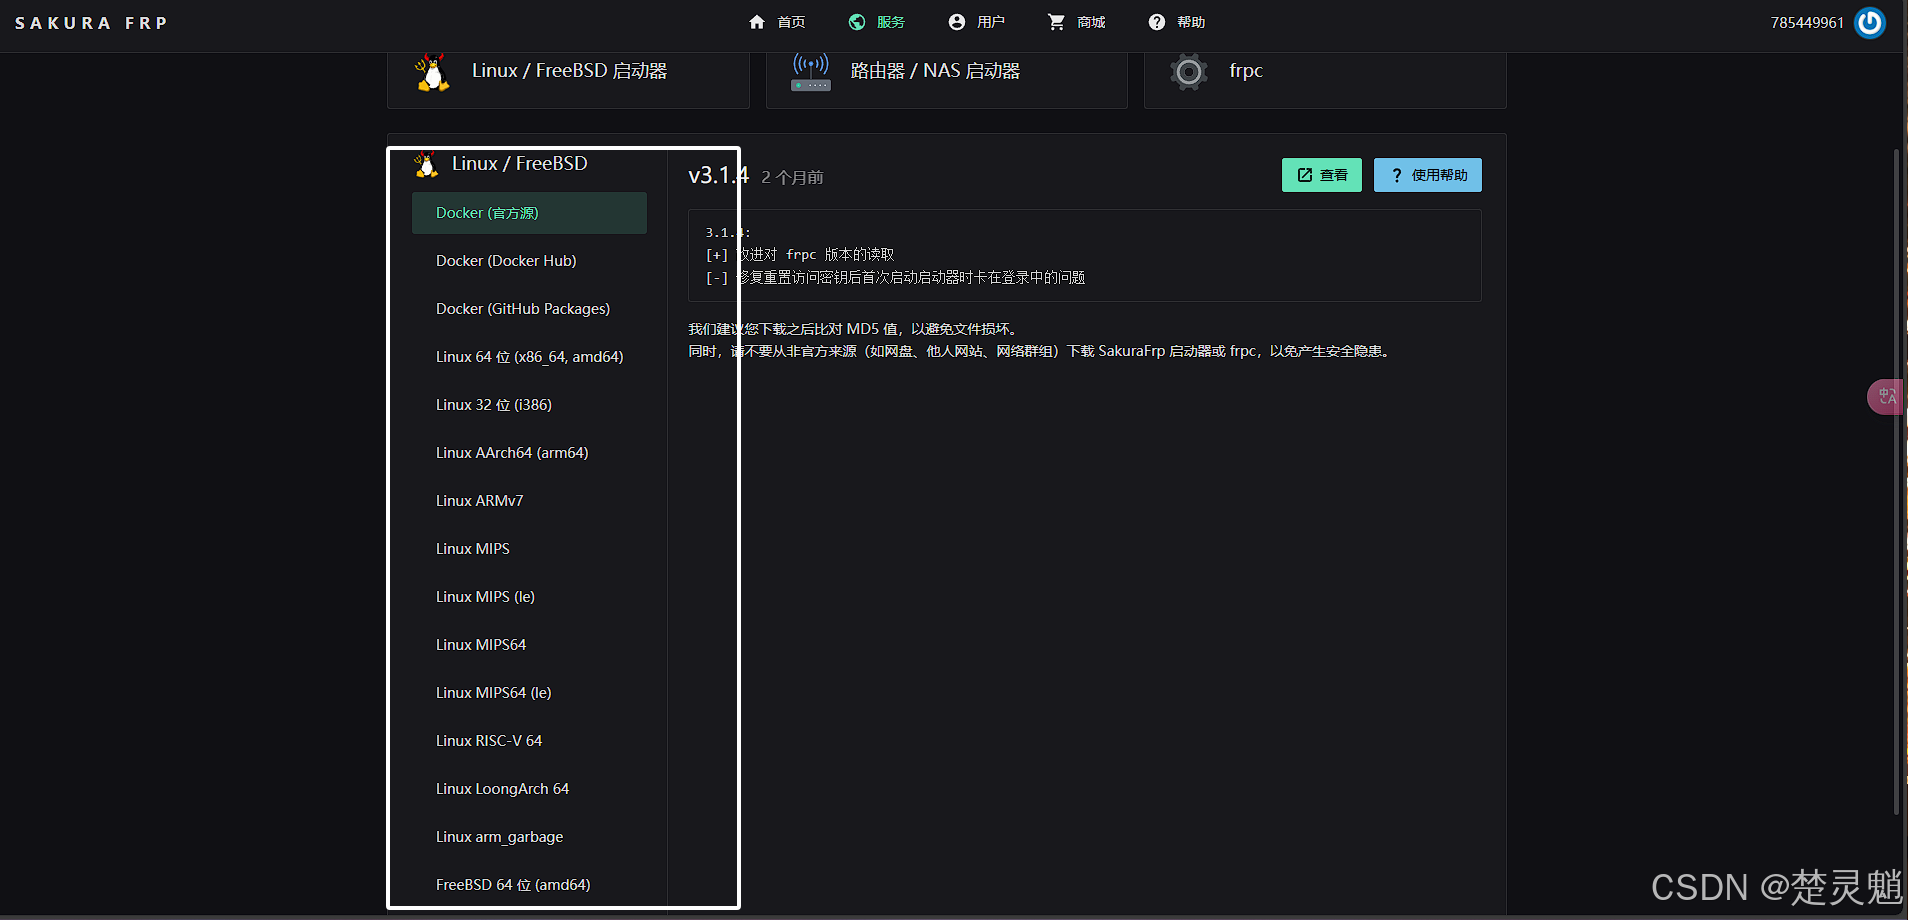Click username 785449961
This screenshot has width=1908, height=920.
[x=1807, y=22]
